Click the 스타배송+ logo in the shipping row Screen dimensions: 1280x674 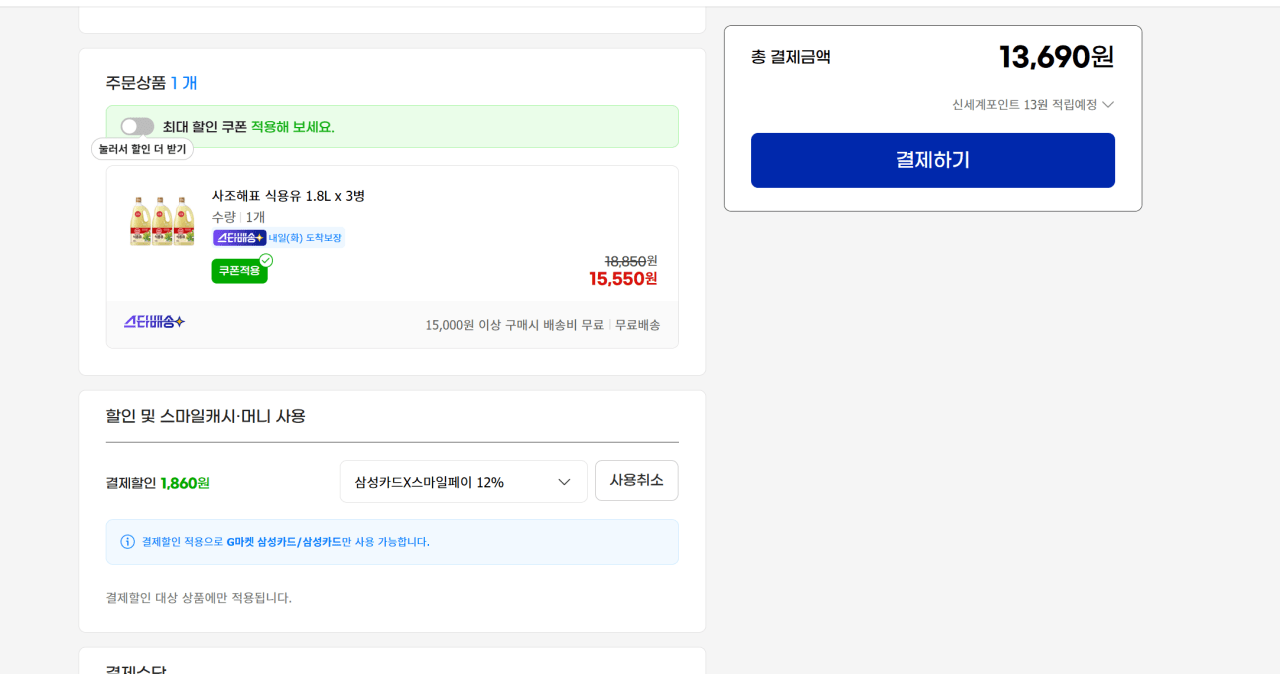[x=153, y=324]
